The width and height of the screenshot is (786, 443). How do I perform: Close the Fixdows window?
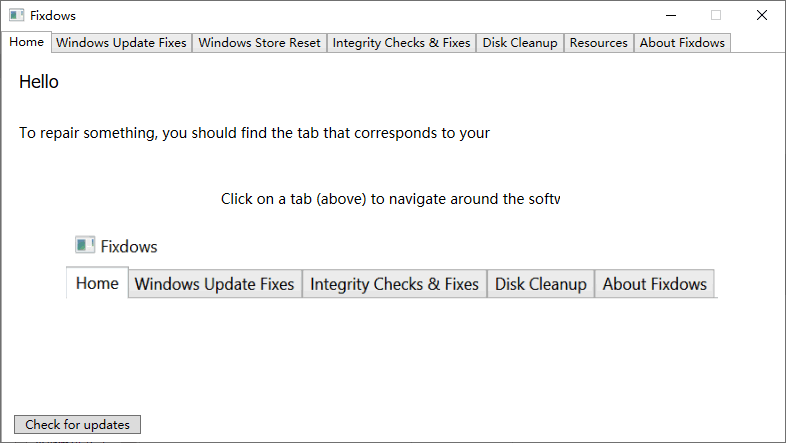[x=762, y=16]
